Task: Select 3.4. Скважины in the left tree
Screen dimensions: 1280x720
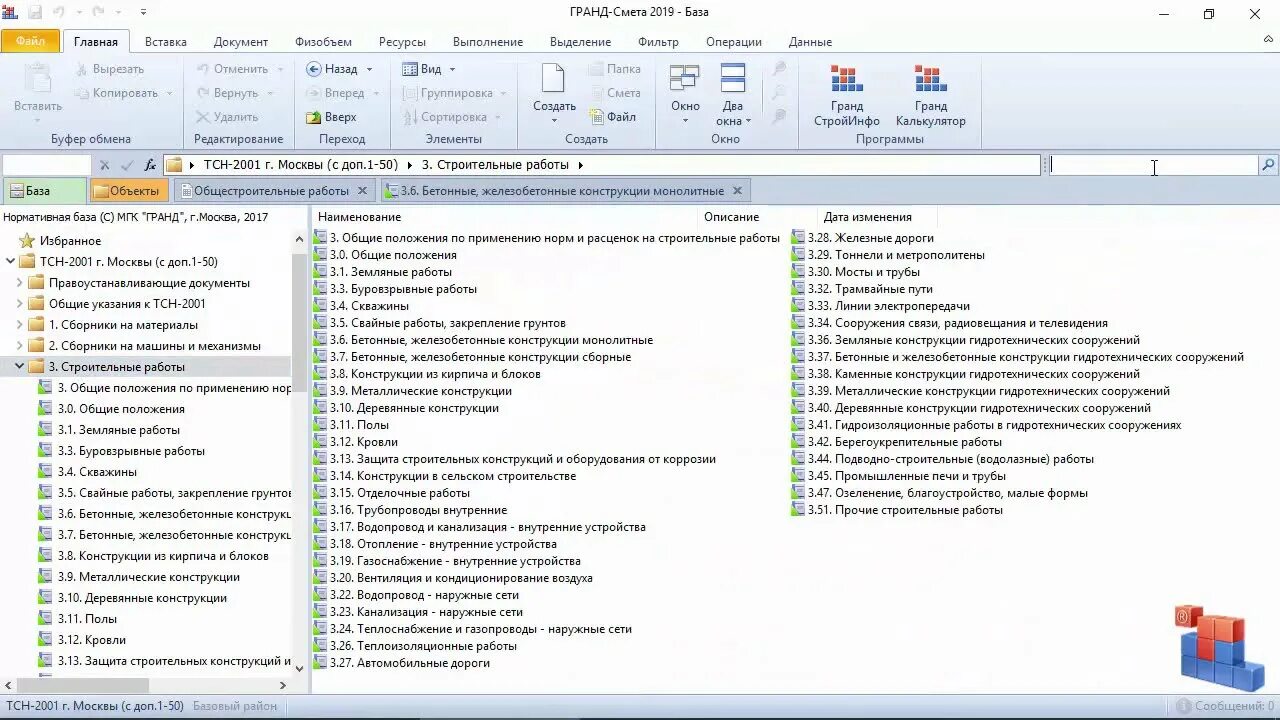Action: tap(87, 472)
